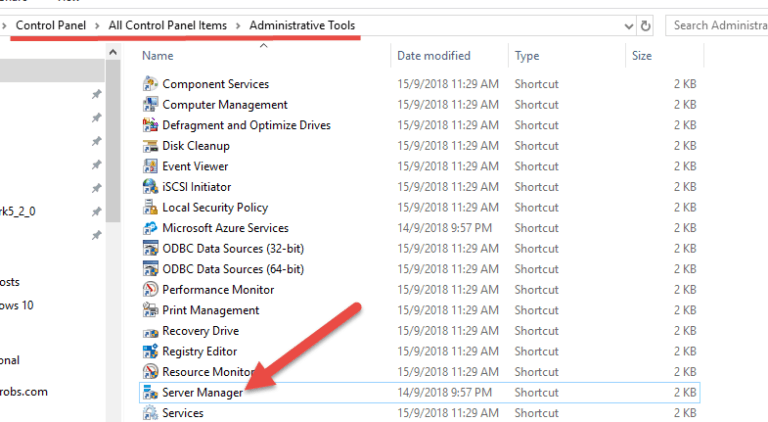Select the Registry Editor file name
The width and height of the screenshot is (768, 422).
pyautogui.click(x=199, y=351)
